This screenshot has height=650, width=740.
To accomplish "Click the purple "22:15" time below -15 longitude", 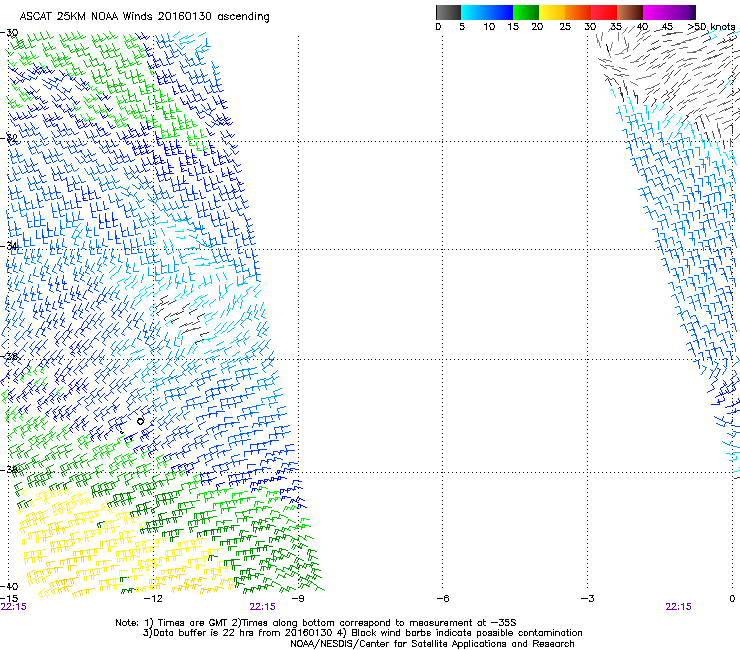I will pos(14,607).
